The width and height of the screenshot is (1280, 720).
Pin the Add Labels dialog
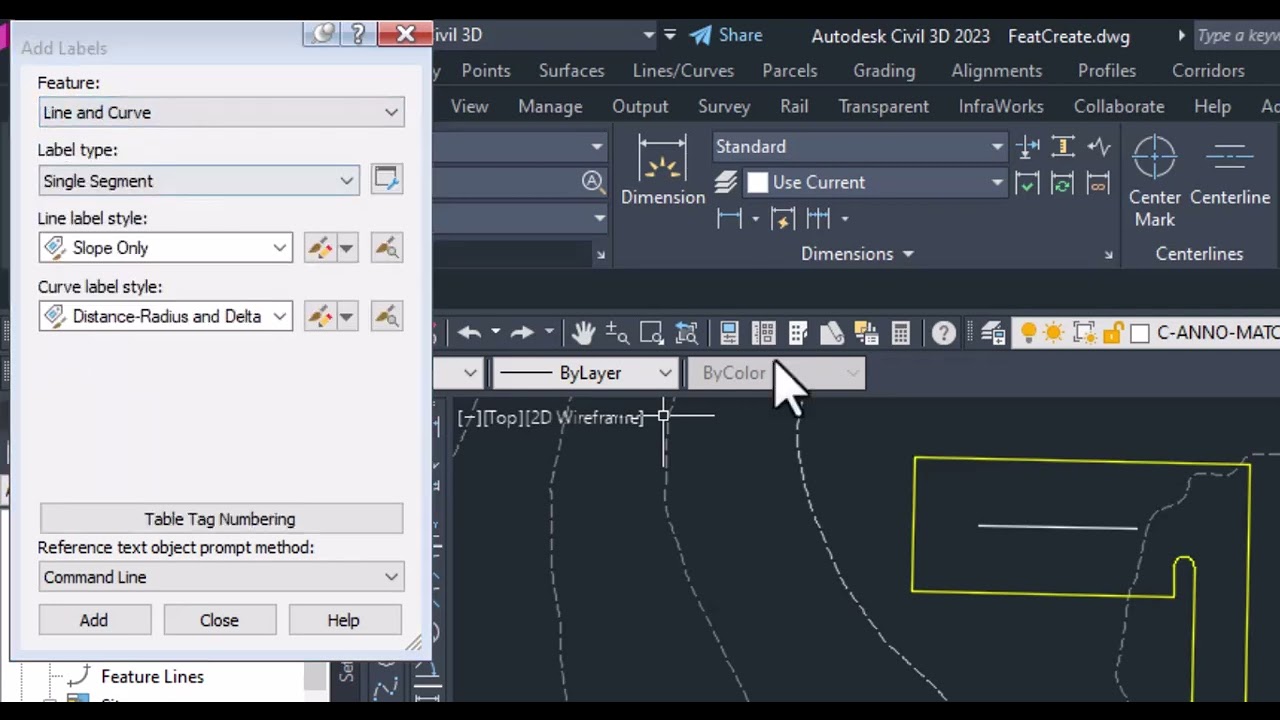coord(323,35)
